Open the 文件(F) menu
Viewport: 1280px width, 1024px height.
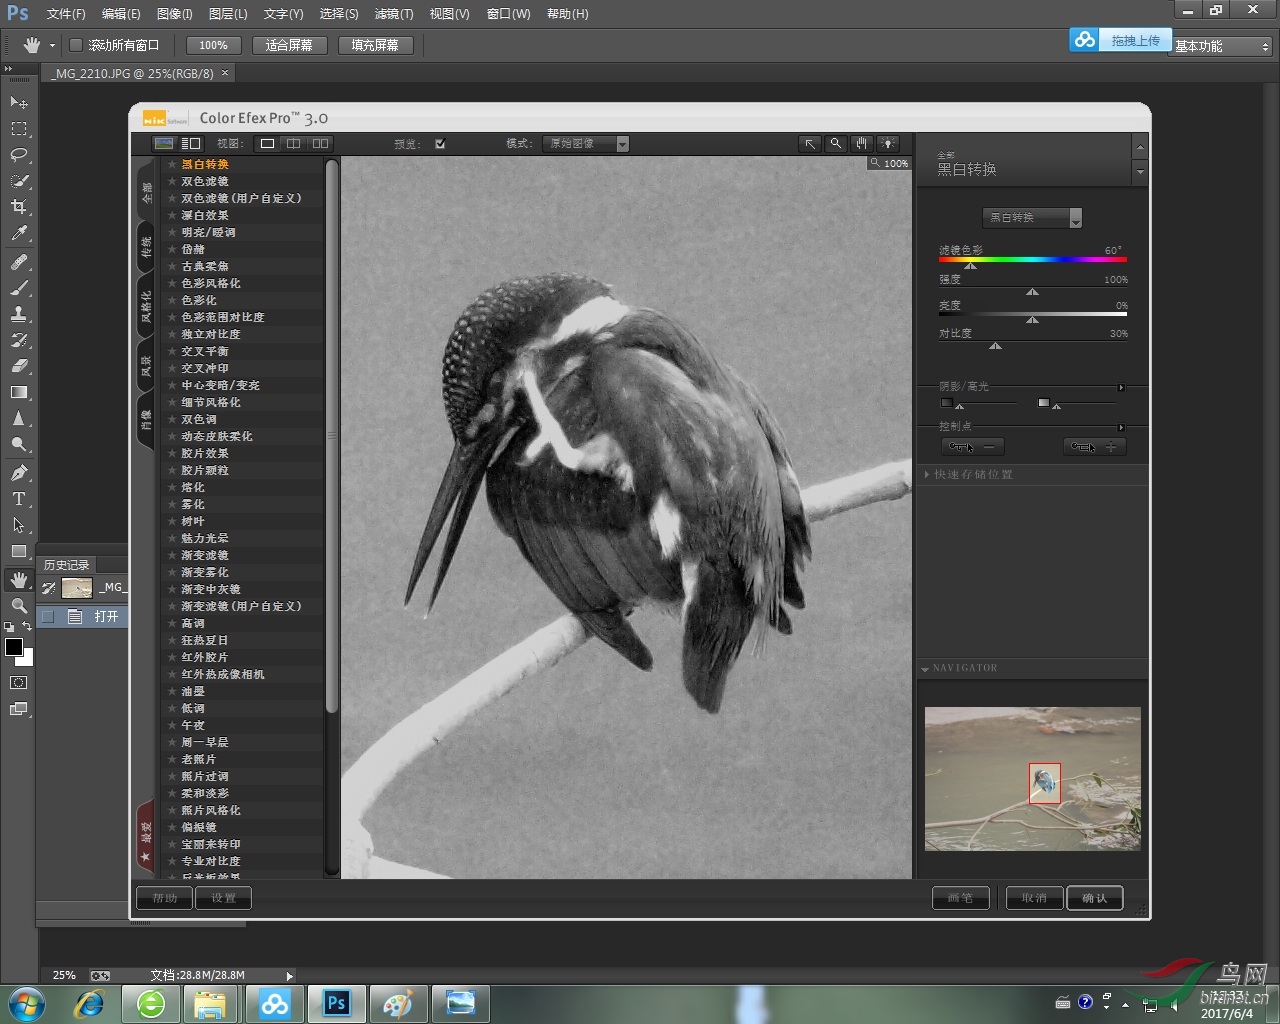click(x=66, y=14)
